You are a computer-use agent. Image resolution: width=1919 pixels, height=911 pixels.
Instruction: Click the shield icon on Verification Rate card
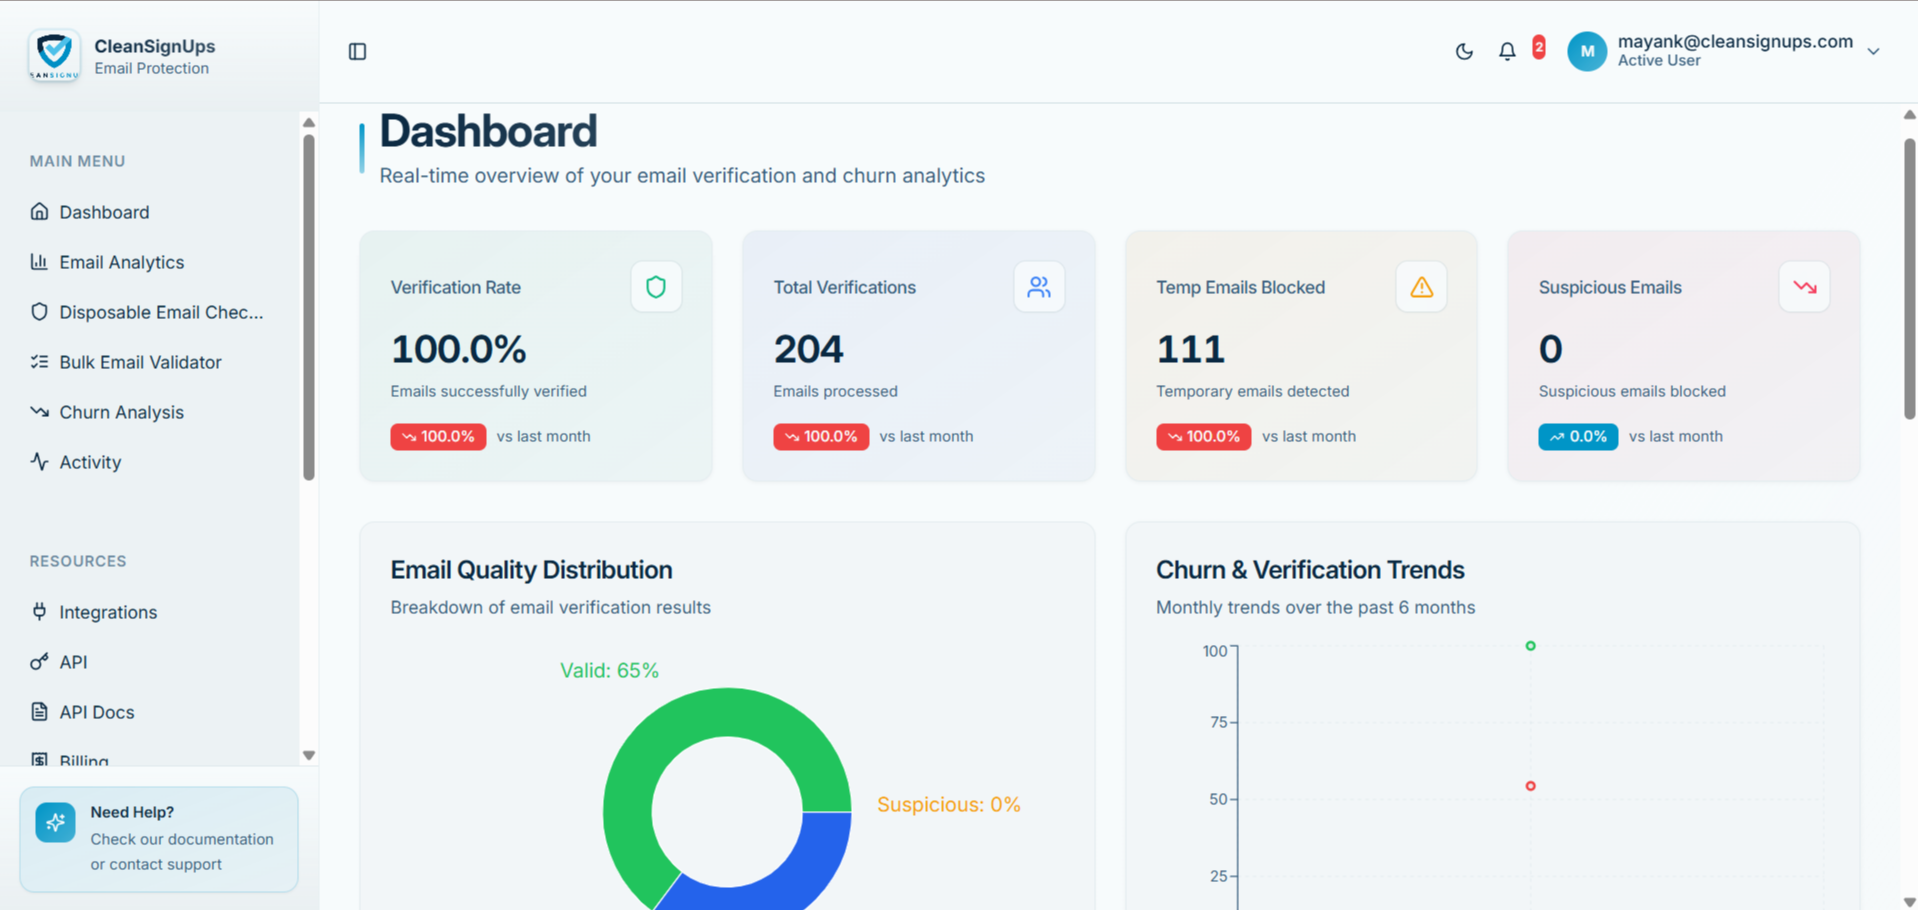(x=656, y=287)
